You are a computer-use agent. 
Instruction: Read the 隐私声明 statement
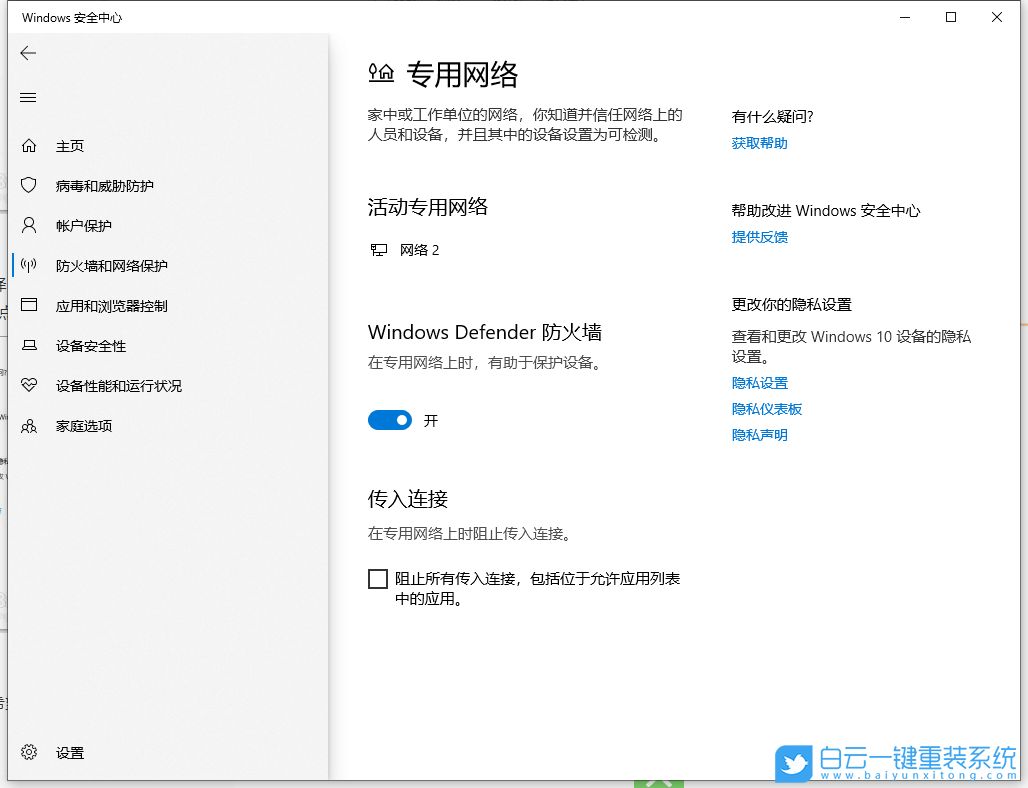[758, 434]
